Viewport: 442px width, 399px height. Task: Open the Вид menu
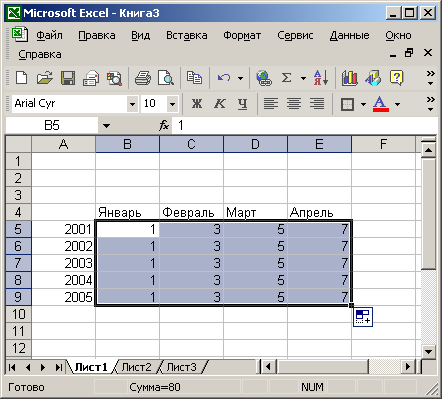tap(140, 35)
